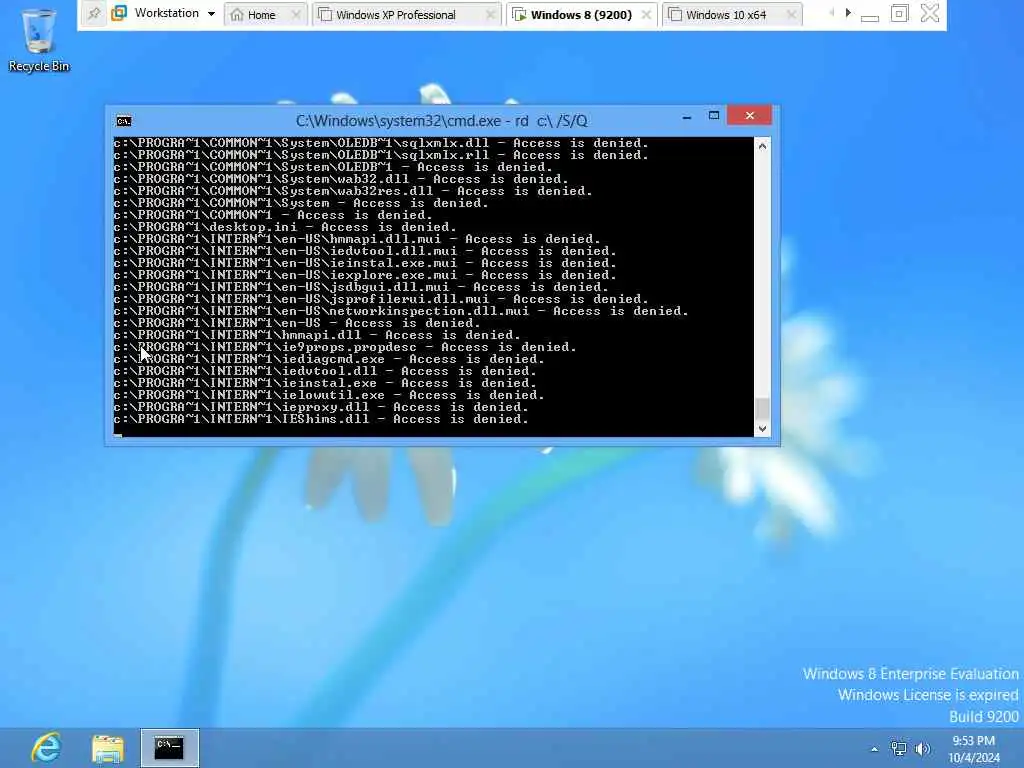
Task: Click the line containing iexplore.exe.mui
Action: coord(364,275)
